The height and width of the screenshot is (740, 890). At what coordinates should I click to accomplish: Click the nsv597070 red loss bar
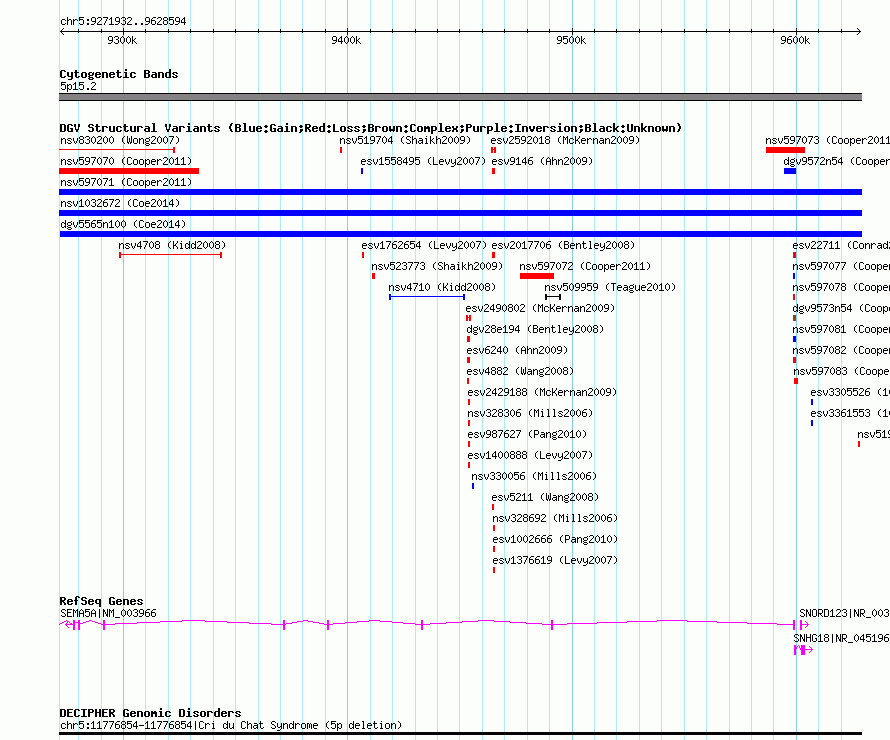click(129, 171)
